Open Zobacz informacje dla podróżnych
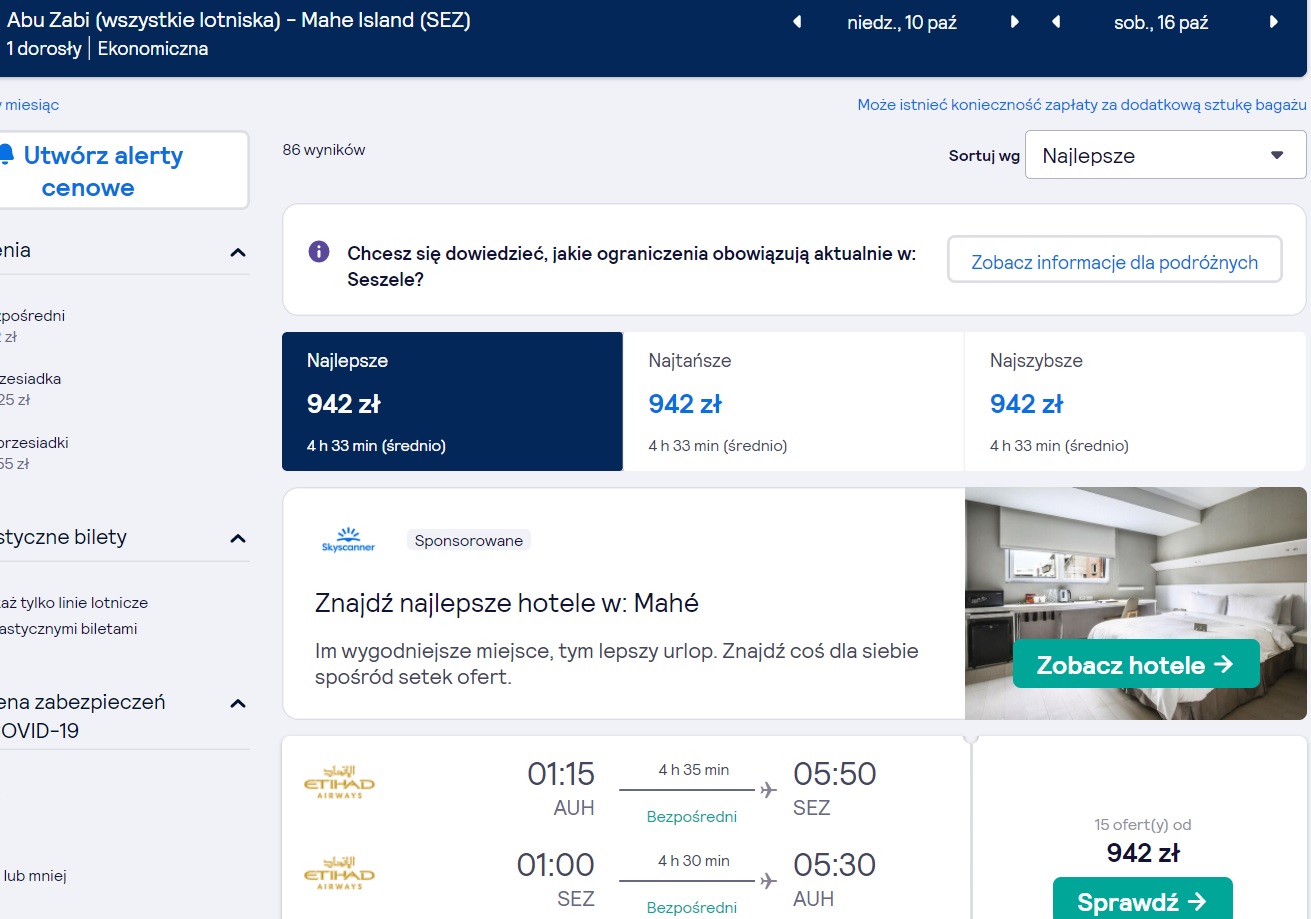The width and height of the screenshot is (1311, 919). click(1115, 260)
